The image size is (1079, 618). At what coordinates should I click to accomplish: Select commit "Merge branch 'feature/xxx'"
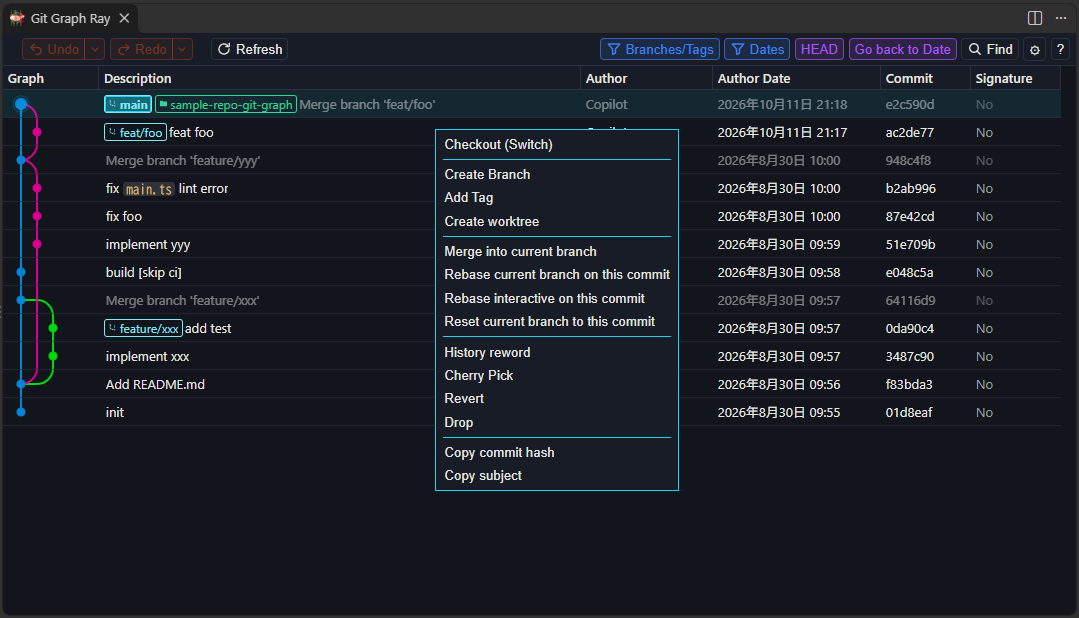tap(182, 301)
